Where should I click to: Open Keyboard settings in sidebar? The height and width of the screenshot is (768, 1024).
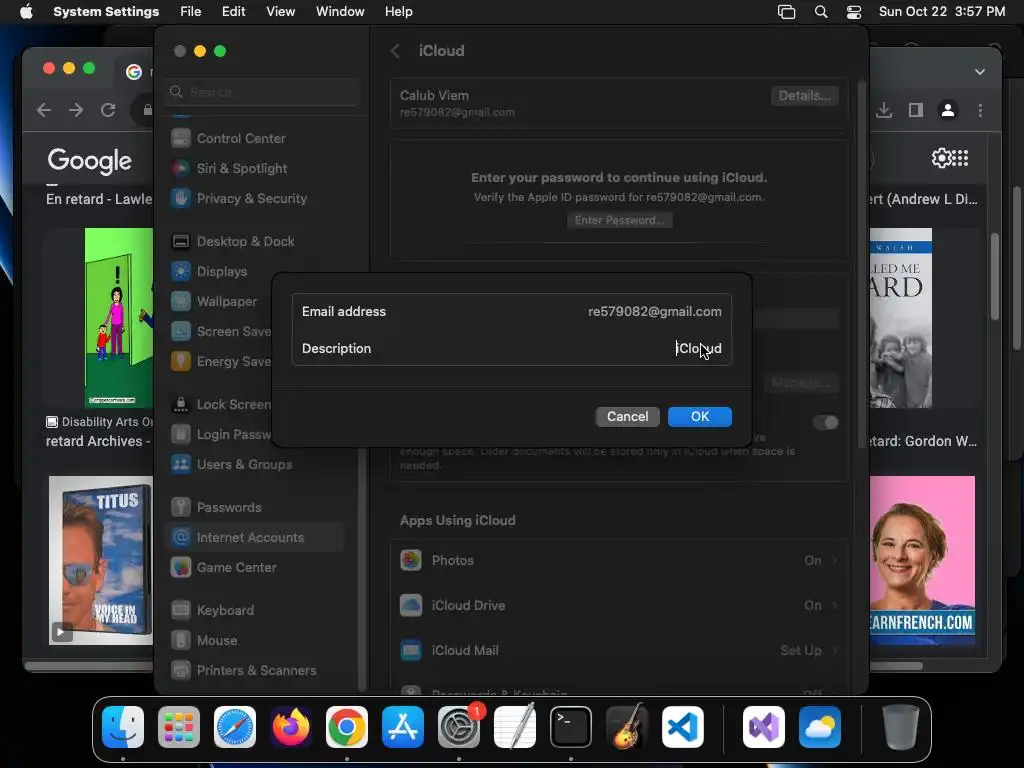click(x=225, y=611)
